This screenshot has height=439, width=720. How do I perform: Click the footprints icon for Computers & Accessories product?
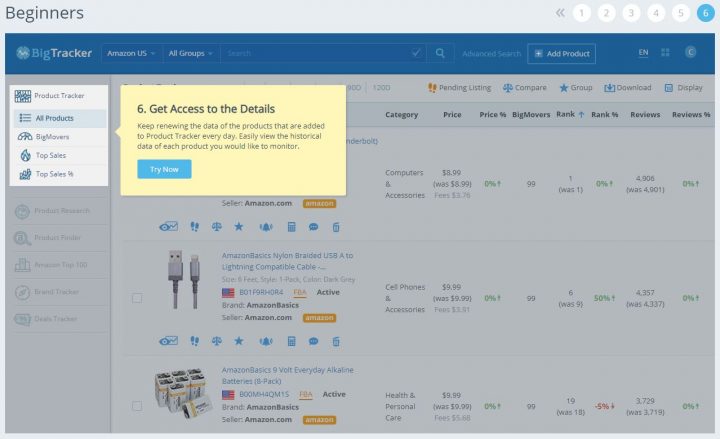click(x=195, y=227)
